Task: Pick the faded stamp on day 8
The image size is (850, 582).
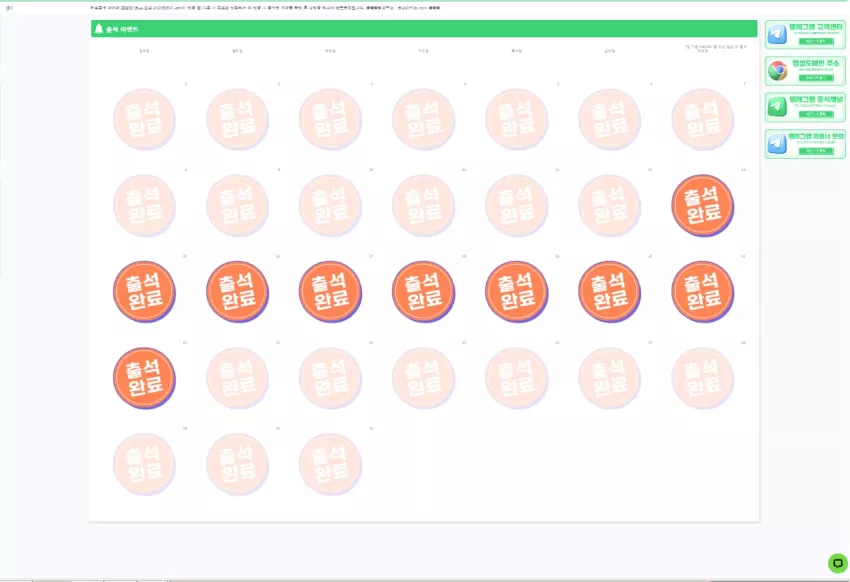Action: pos(144,205)
